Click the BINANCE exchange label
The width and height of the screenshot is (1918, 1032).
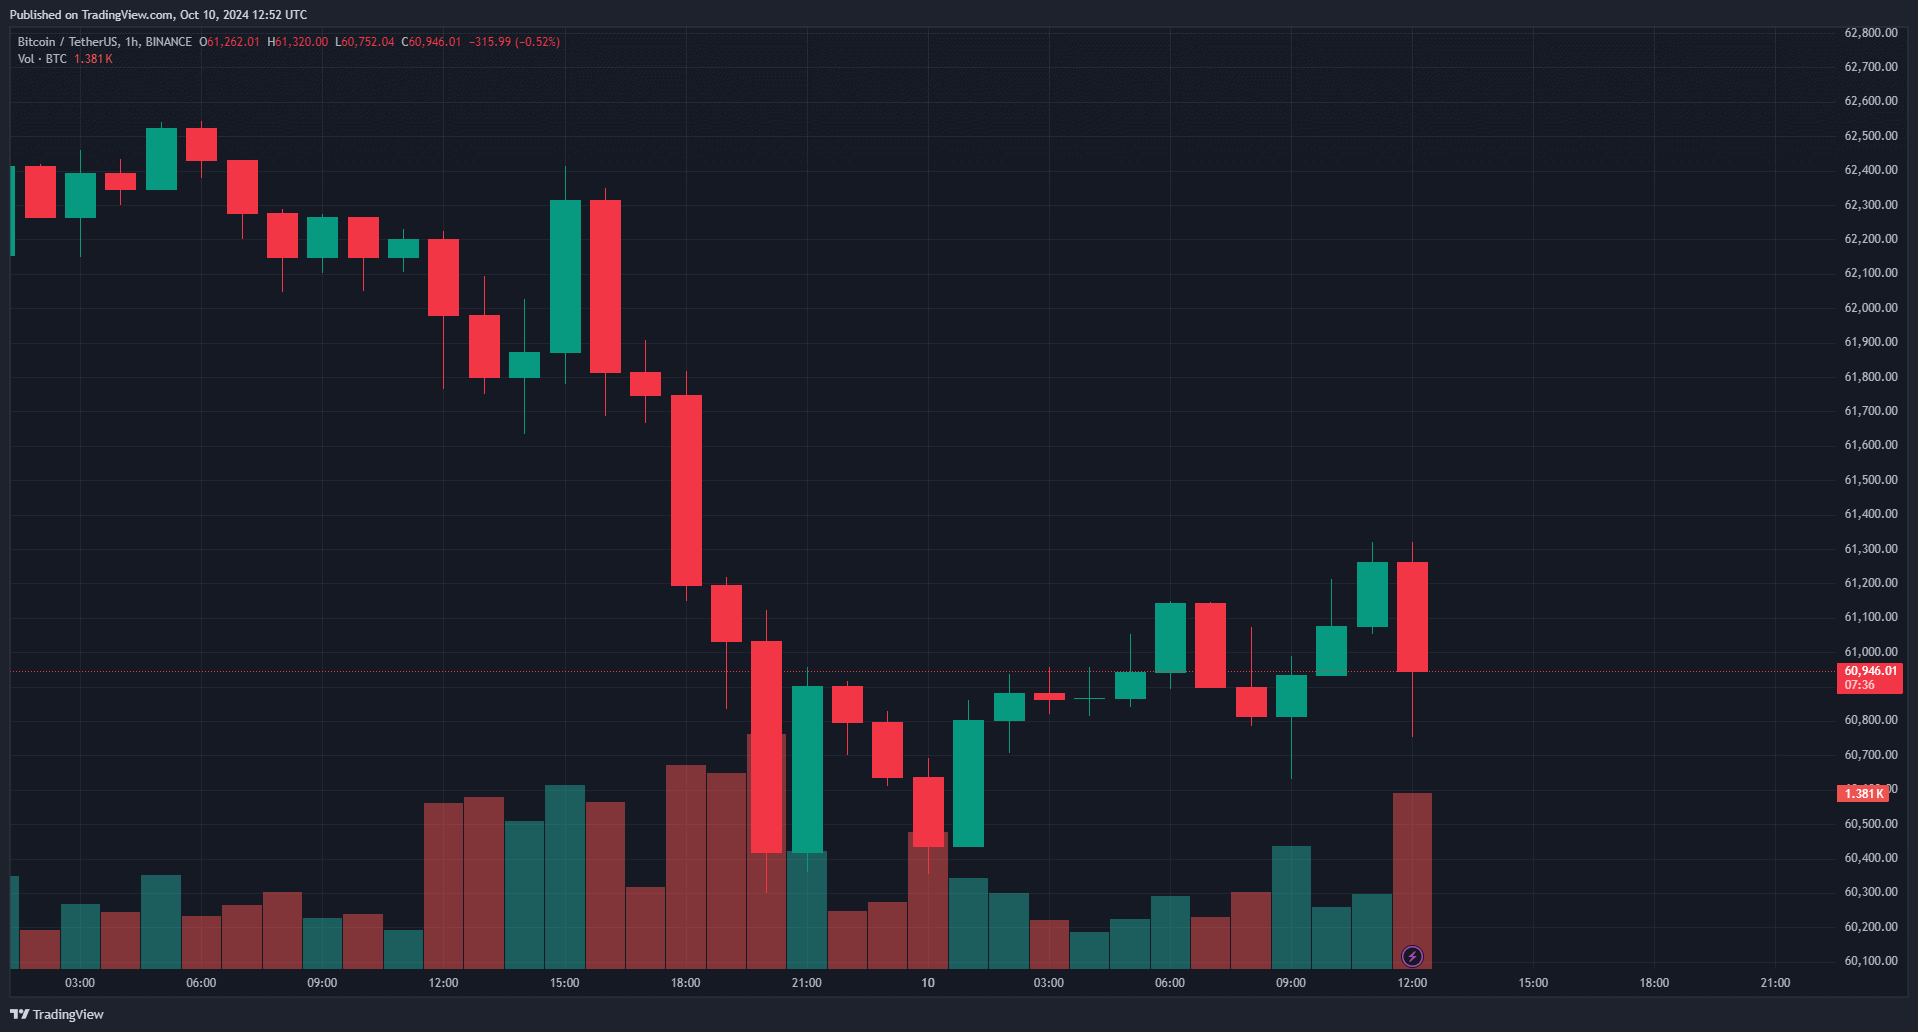tap(168, 42)
